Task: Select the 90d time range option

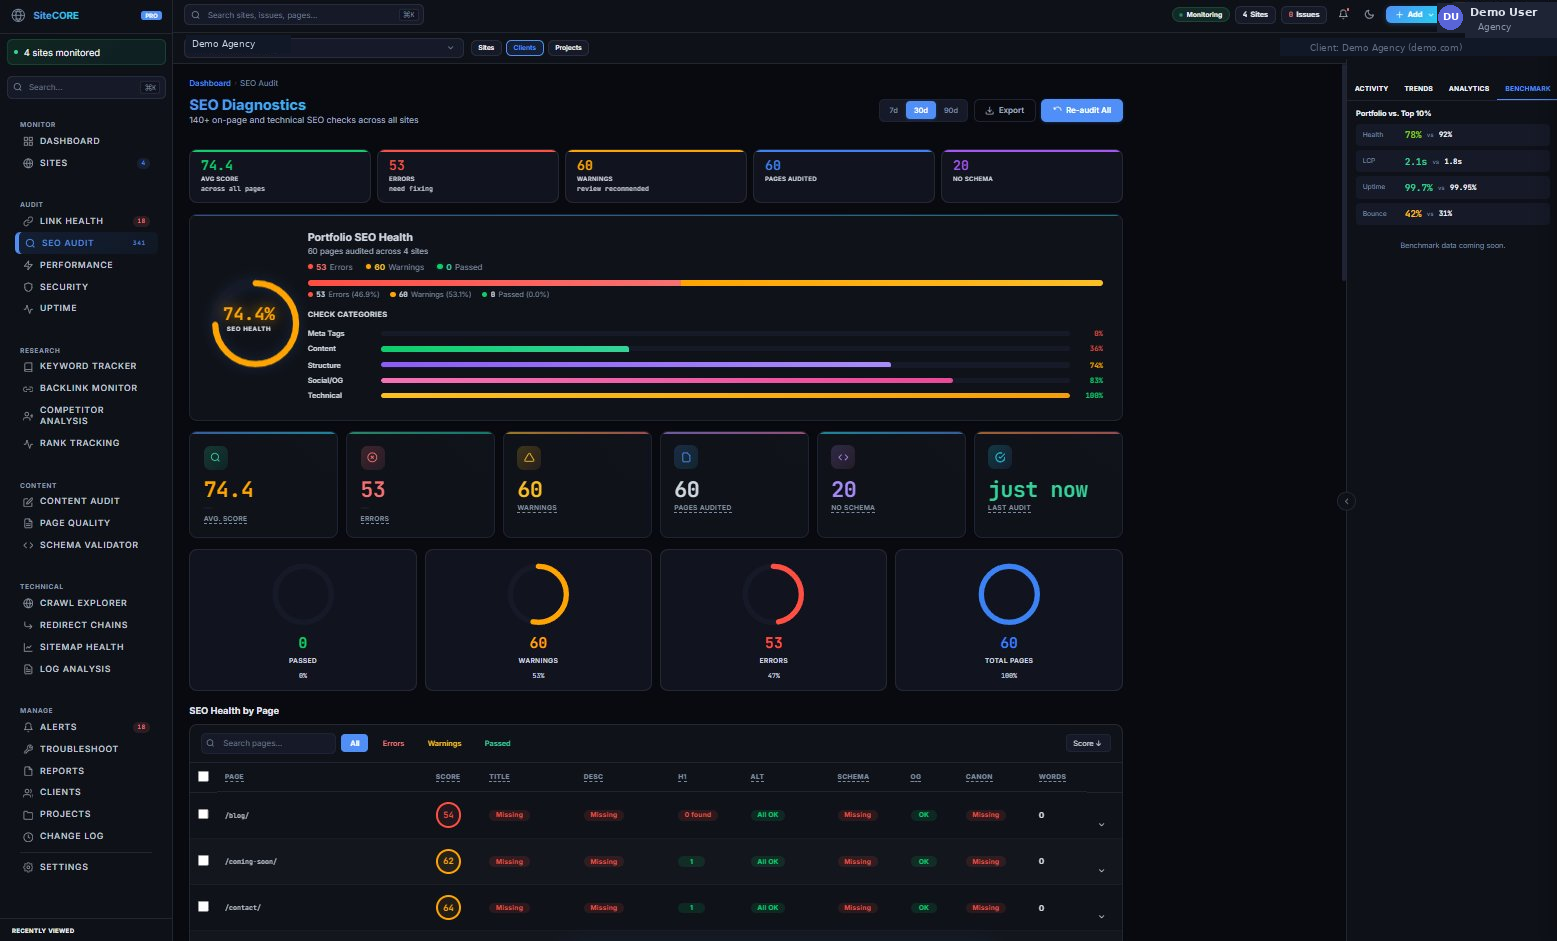Action: 951,110
